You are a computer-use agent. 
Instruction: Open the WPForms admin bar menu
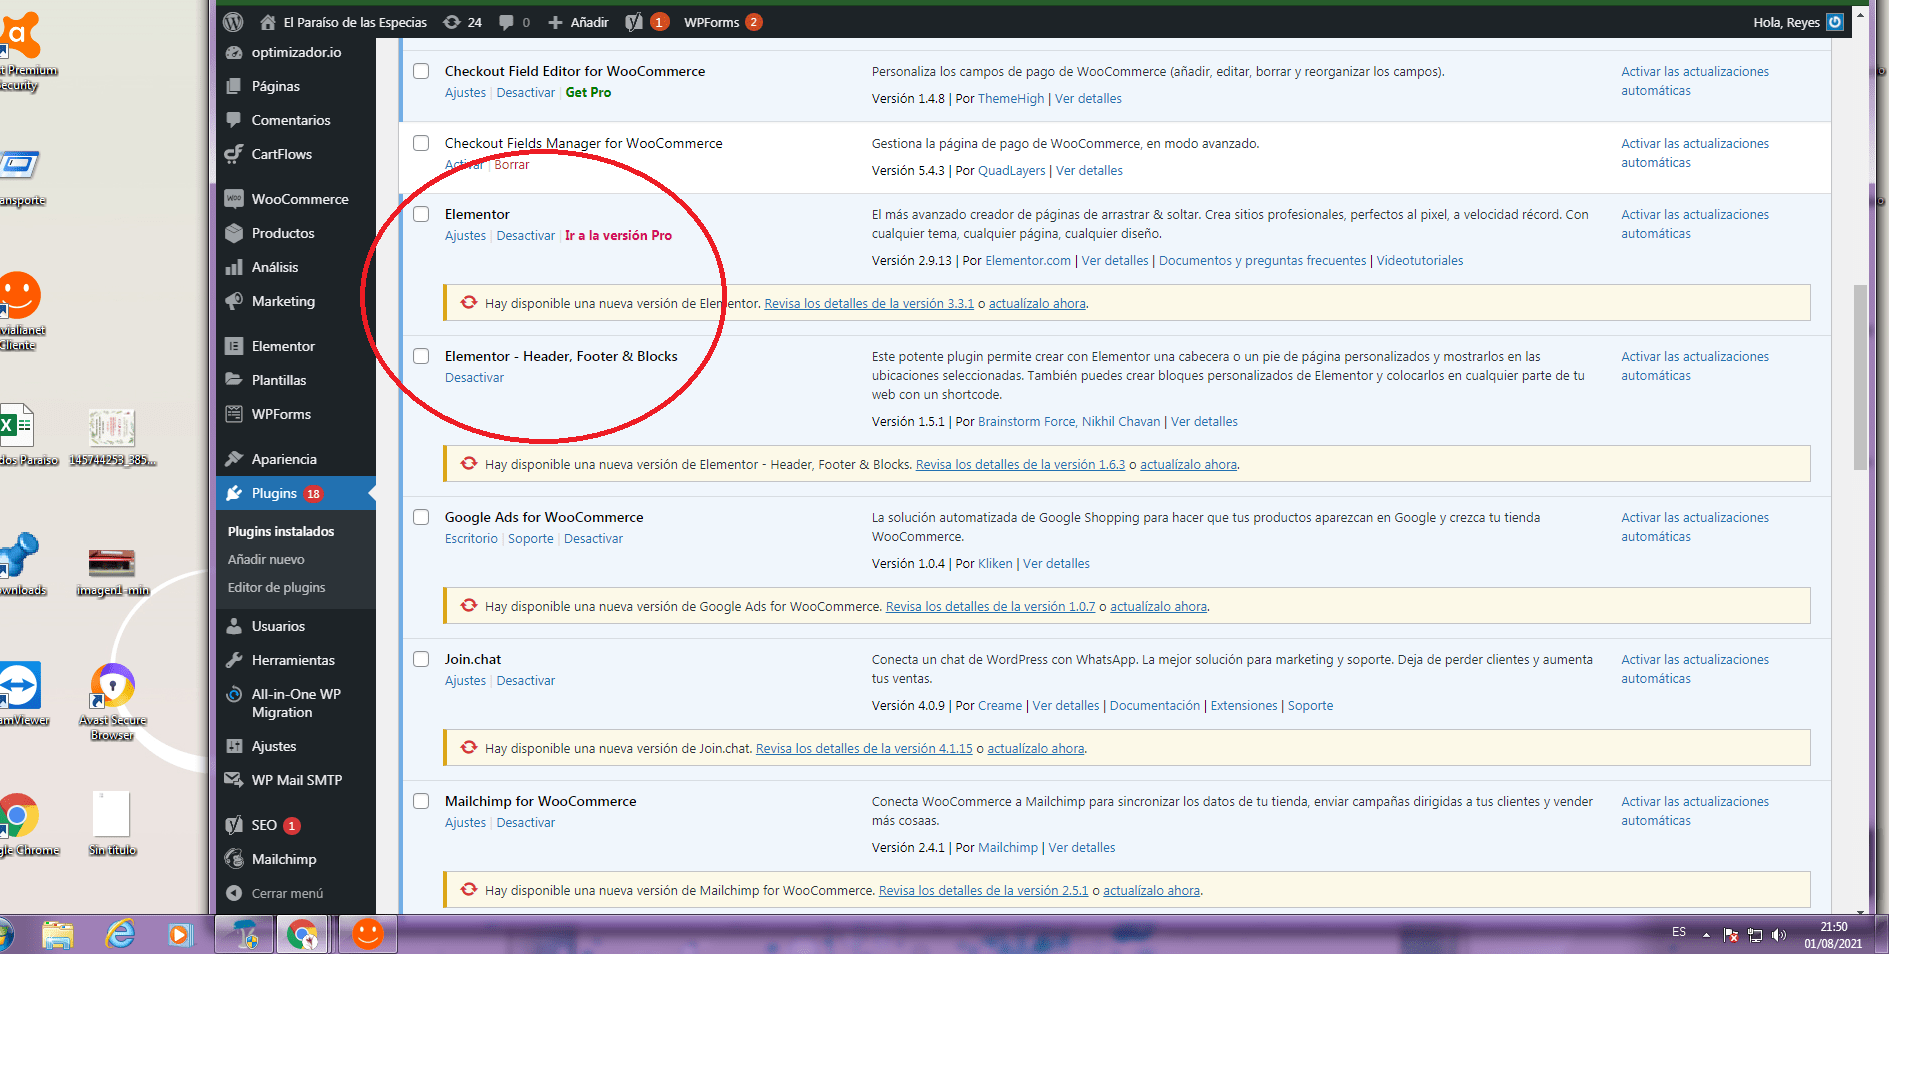(722, 22)
